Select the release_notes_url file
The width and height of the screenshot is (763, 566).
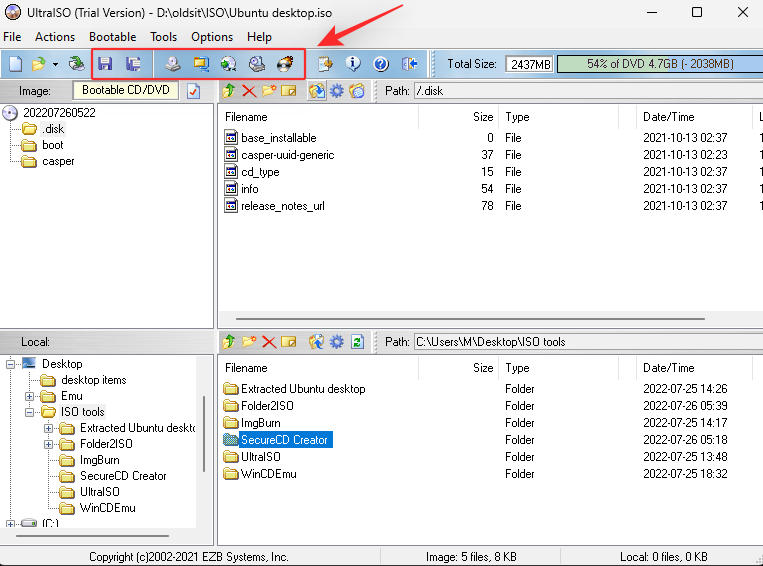tap(283, 206)
